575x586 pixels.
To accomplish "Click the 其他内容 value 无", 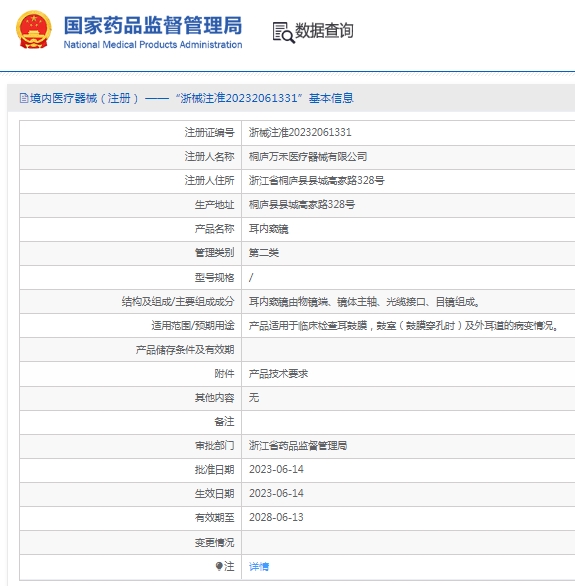I will click(x=254, y=398).
